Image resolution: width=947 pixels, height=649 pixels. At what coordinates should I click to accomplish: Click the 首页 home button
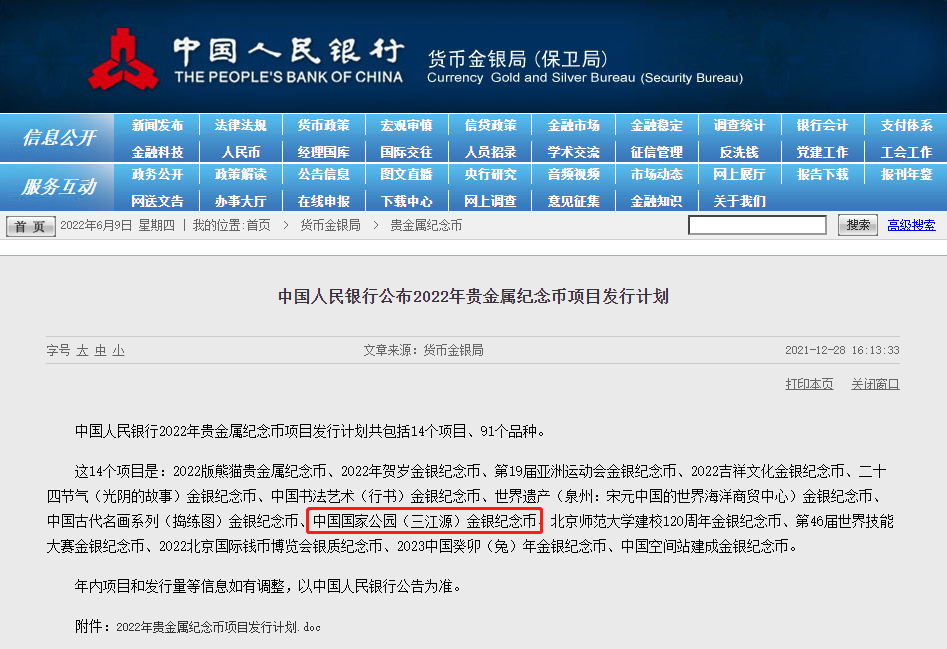click(30, 226)
